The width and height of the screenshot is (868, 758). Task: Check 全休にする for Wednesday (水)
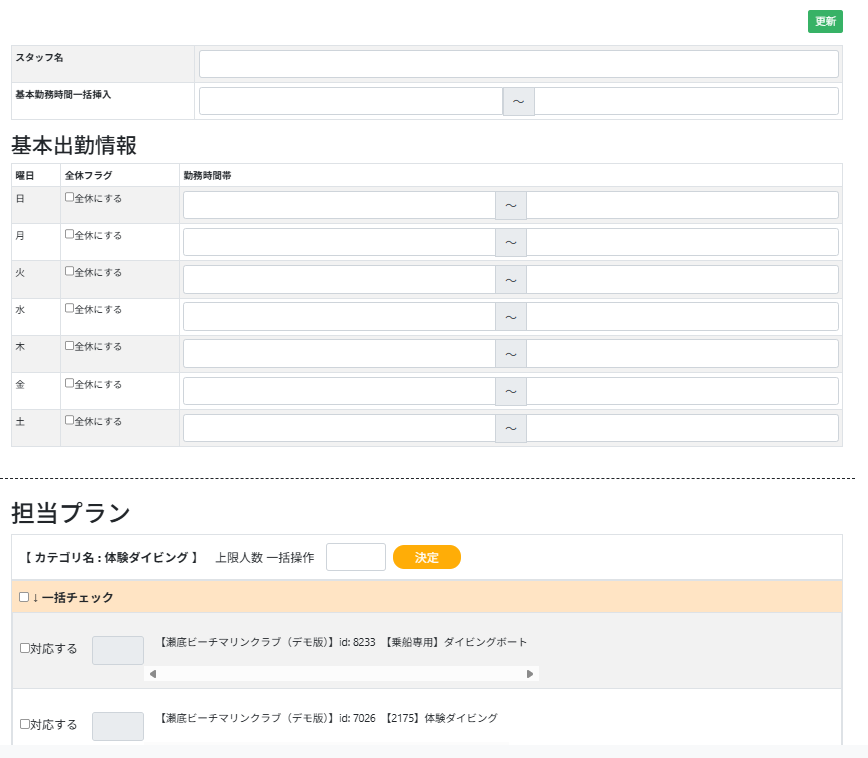pyautogui.click(x=70, y=309)
